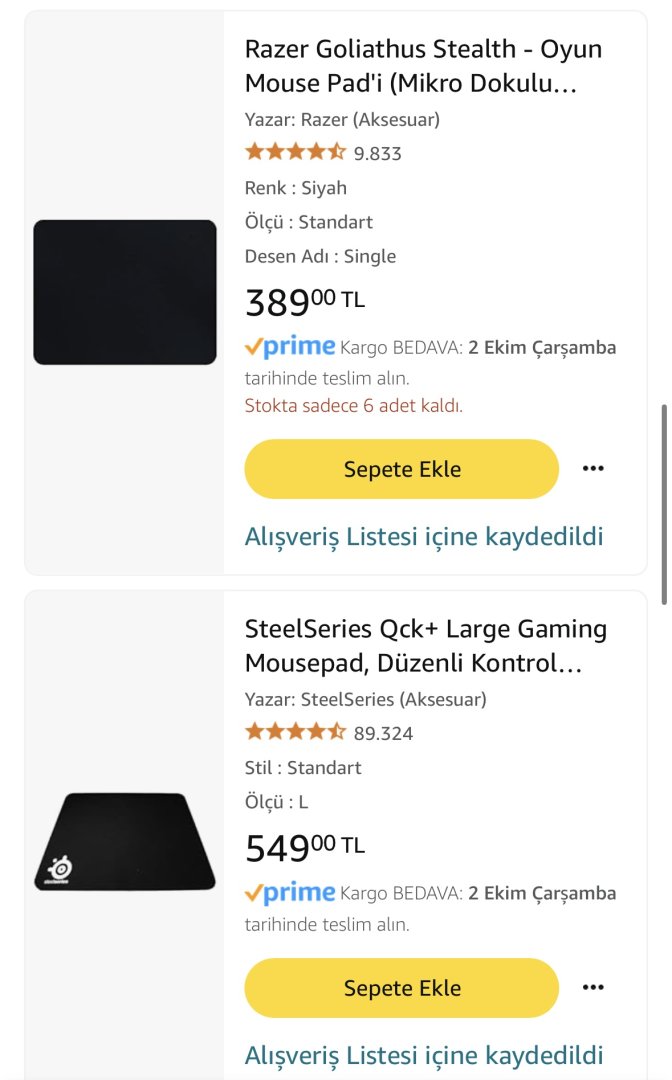
Task: Click the page scrollbar thumb
Action: click(663, 503)
